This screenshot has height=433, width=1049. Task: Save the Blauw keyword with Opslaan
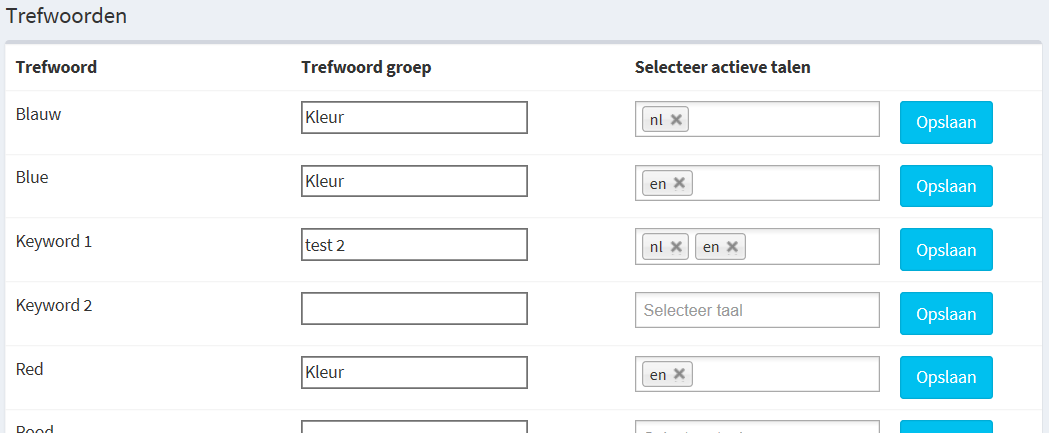(946, 122)
